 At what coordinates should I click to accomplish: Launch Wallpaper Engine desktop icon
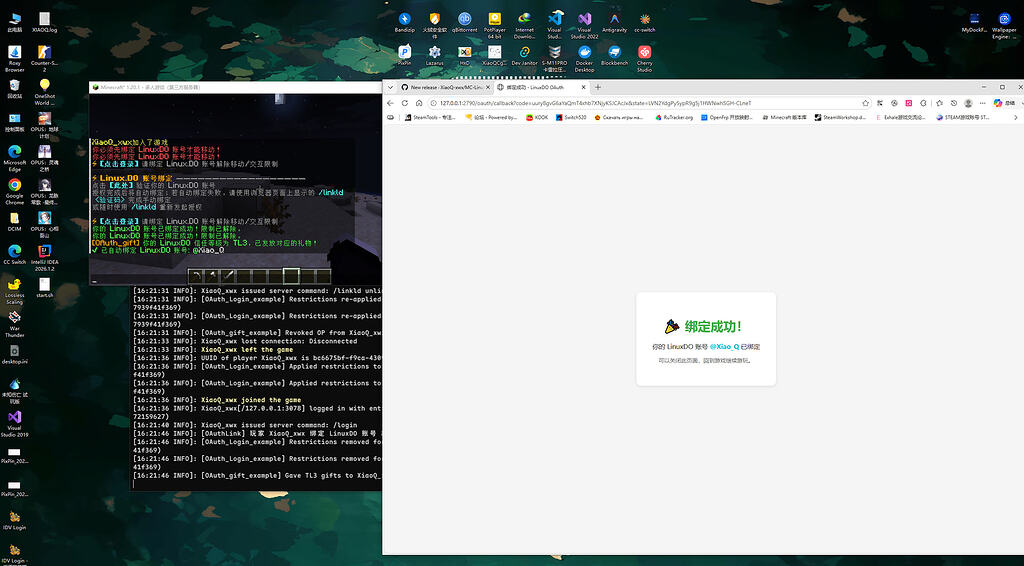pyautogui.click(x=1004, y=25)
